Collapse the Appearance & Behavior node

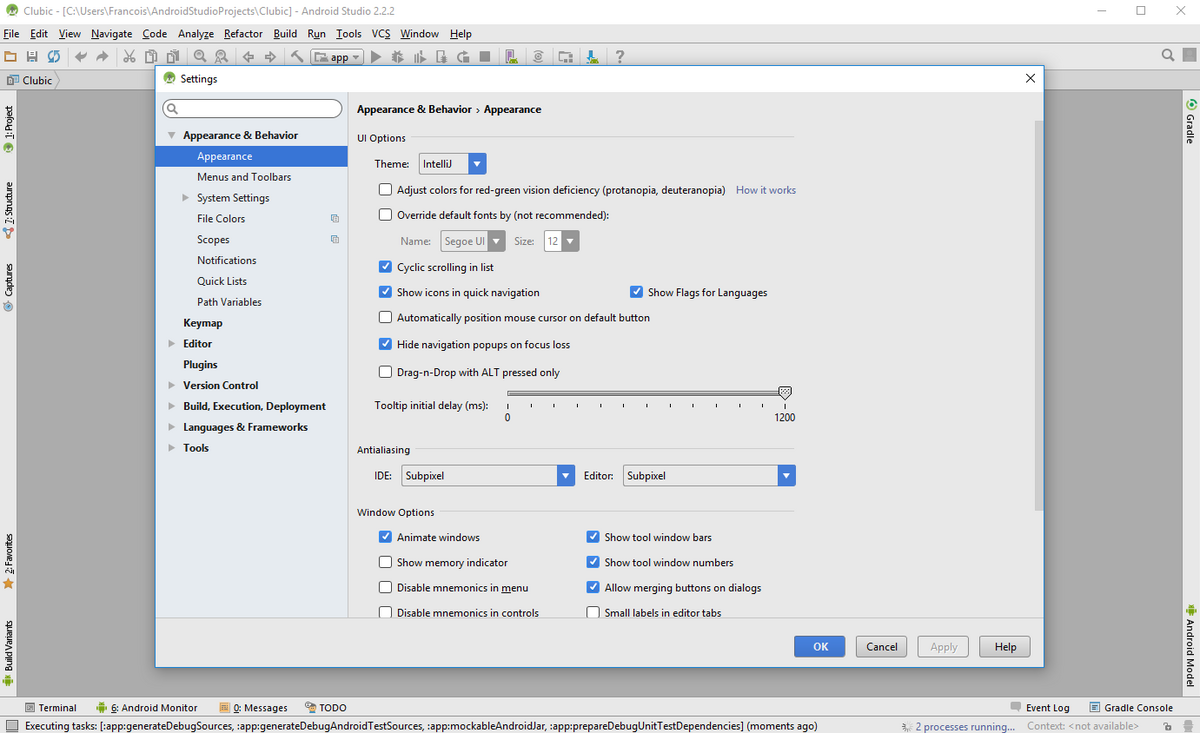pyautogui.click(x=172, y=135)
